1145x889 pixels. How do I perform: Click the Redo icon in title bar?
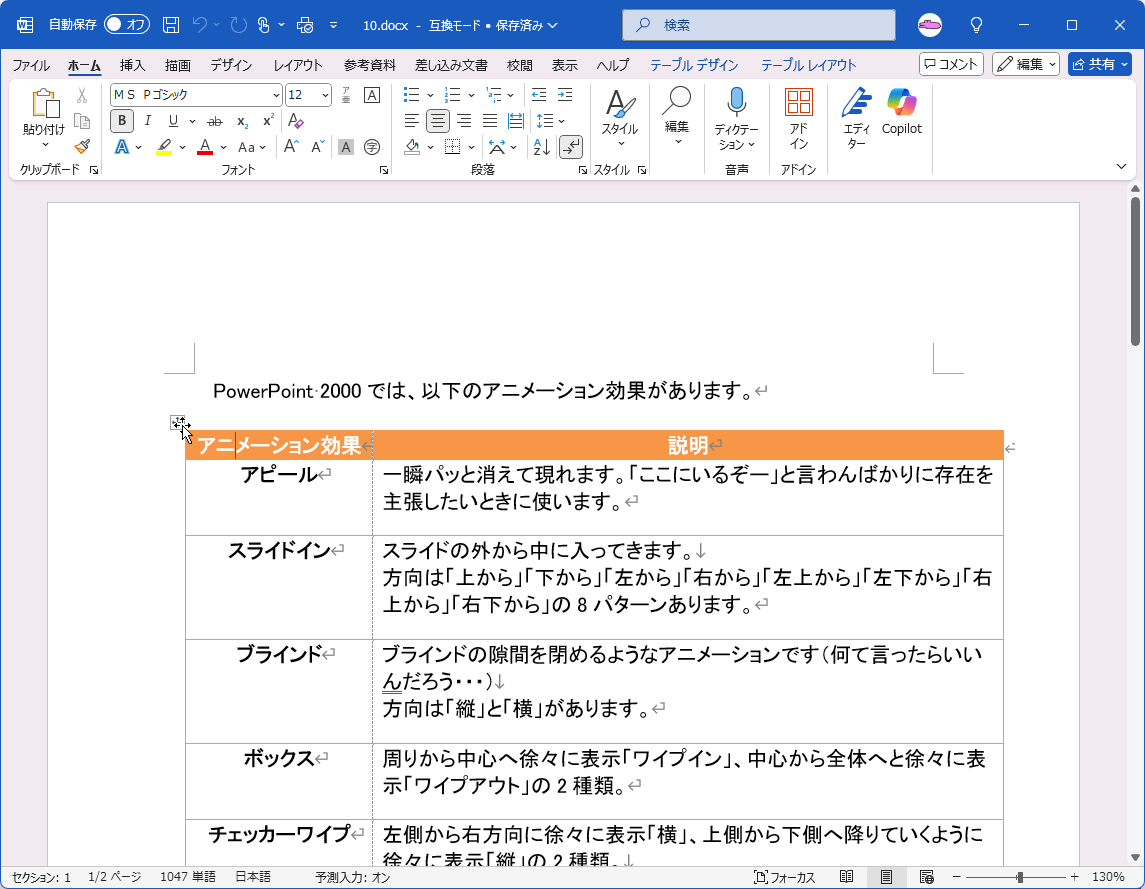point(238,25)
